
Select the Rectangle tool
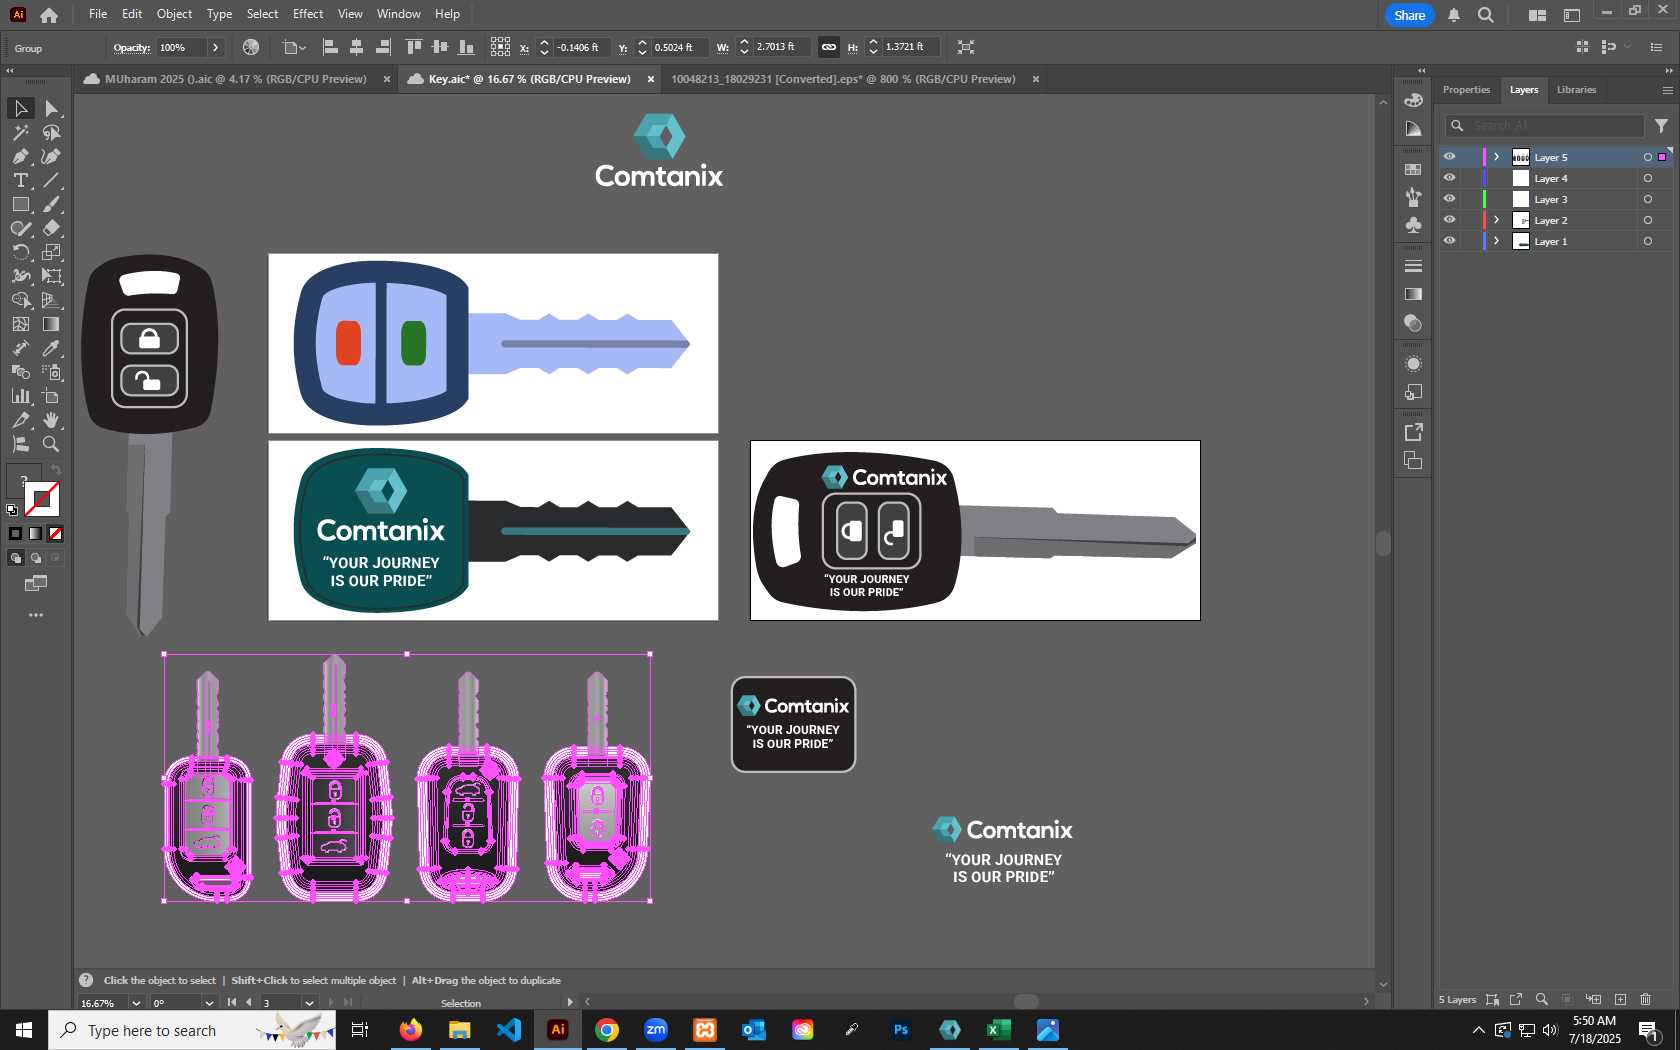pyautogui.click(x=20, y=204)
